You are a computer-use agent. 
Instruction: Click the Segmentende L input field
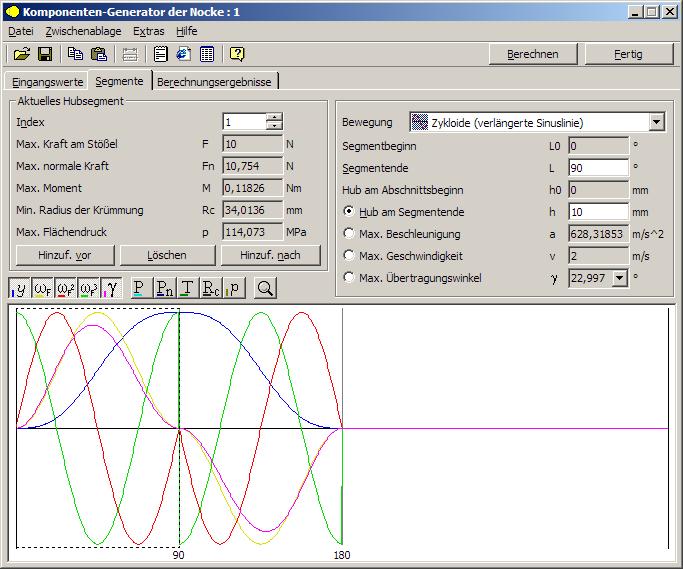pos(597,168)
